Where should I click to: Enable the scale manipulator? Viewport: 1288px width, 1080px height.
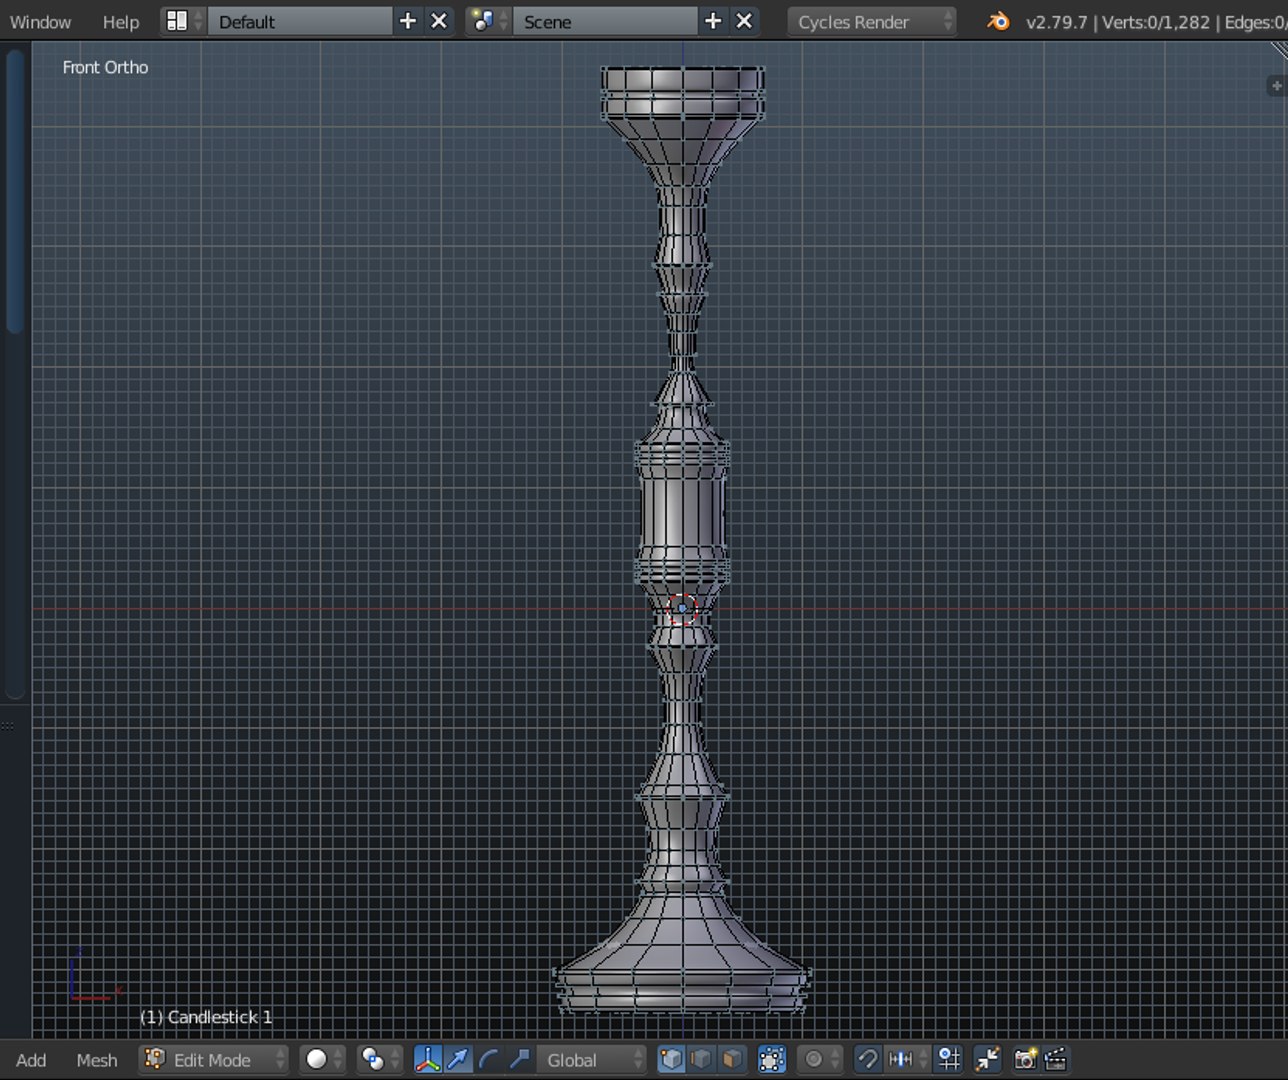[x=519, y=1059]
